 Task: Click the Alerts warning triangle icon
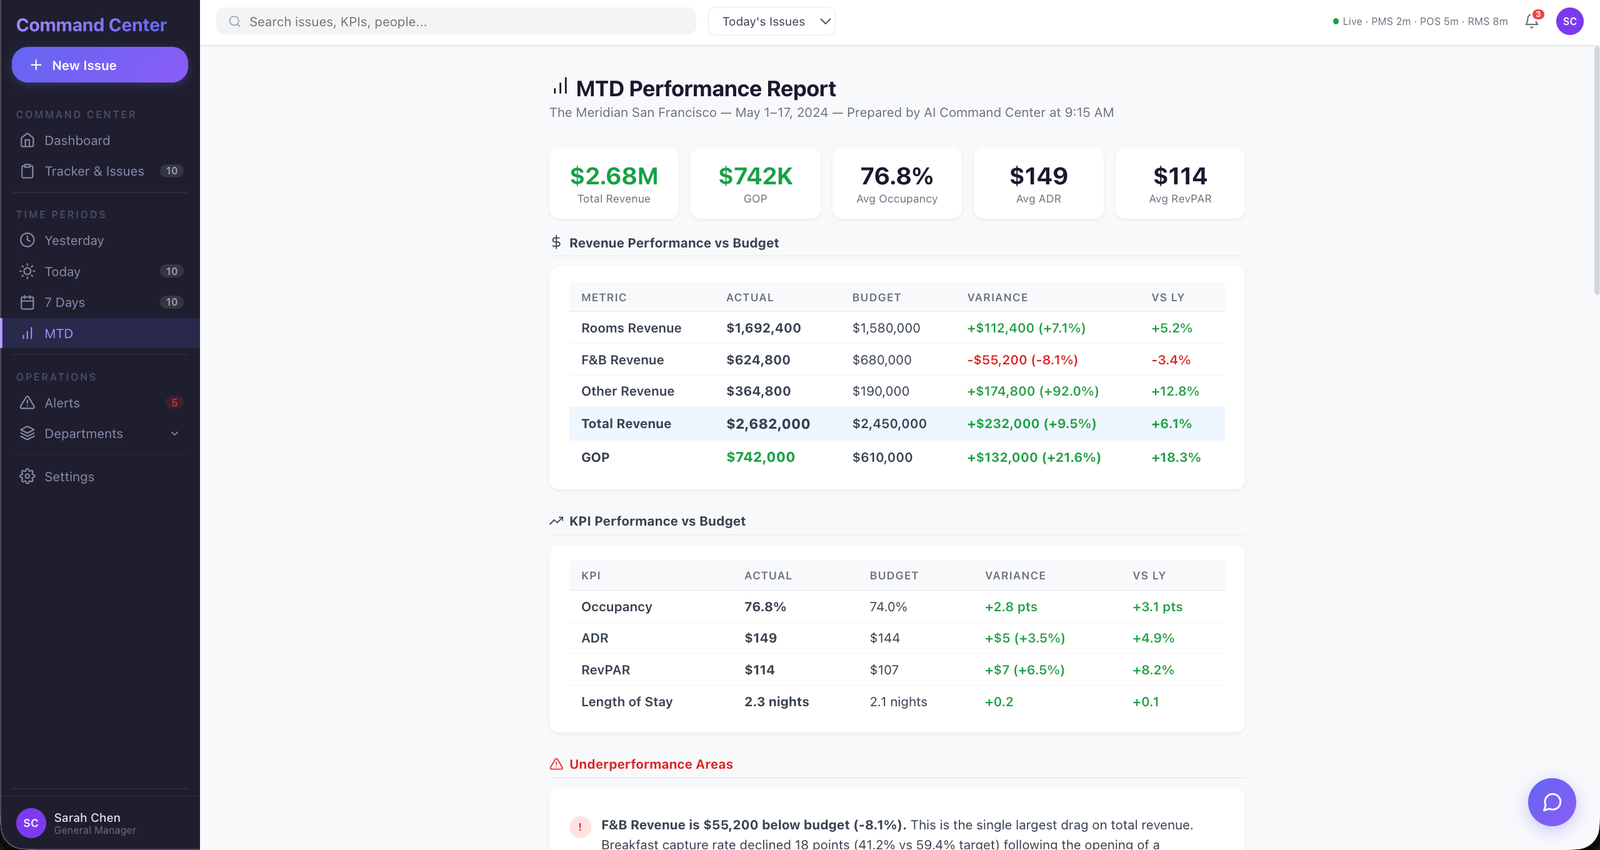click(27, 403)
